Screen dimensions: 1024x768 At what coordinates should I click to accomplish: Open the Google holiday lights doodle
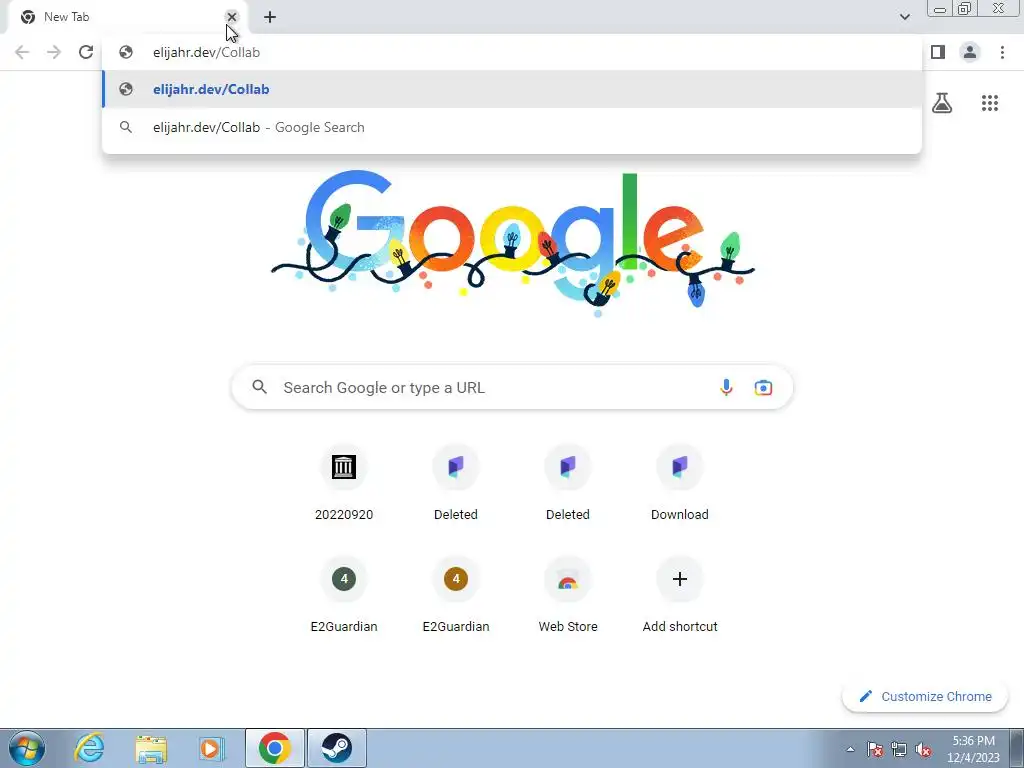click(513, 244)
